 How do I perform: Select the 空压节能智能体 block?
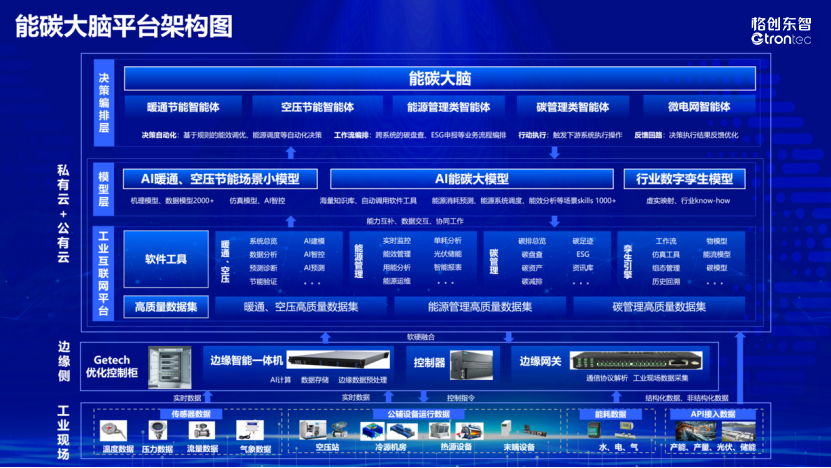tap(317, 107)
